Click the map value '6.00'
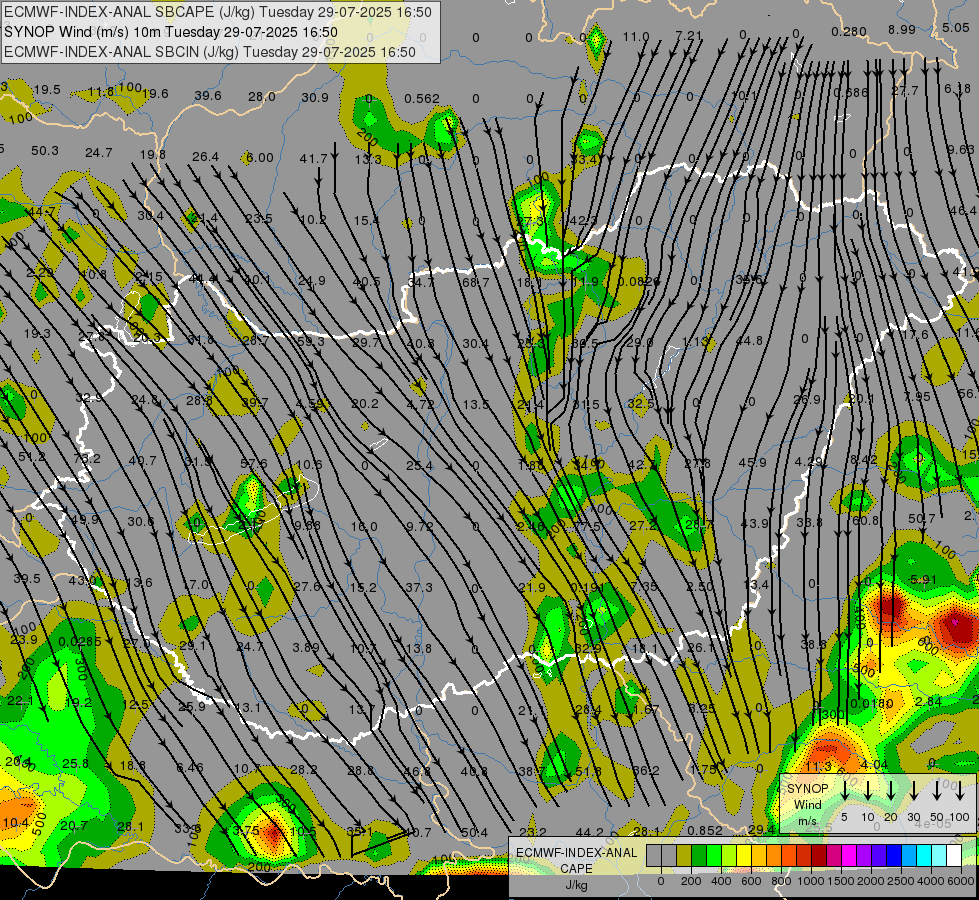 (260, 158)
